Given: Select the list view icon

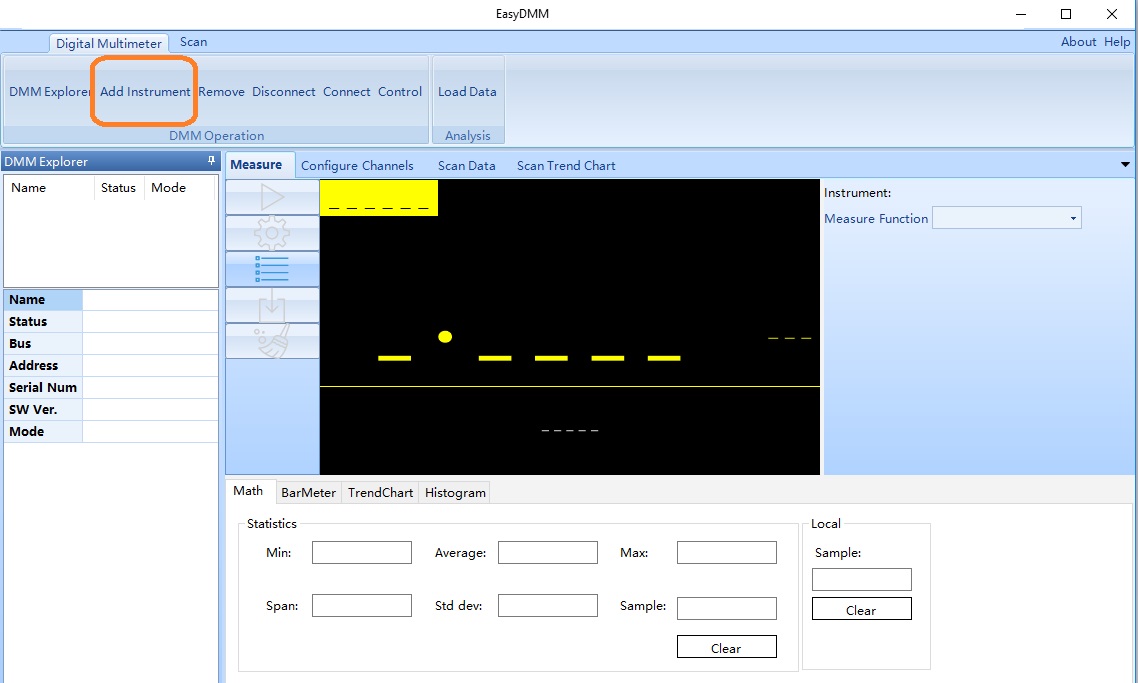Looking at the screenshot, I should click(x=272, y=270).
